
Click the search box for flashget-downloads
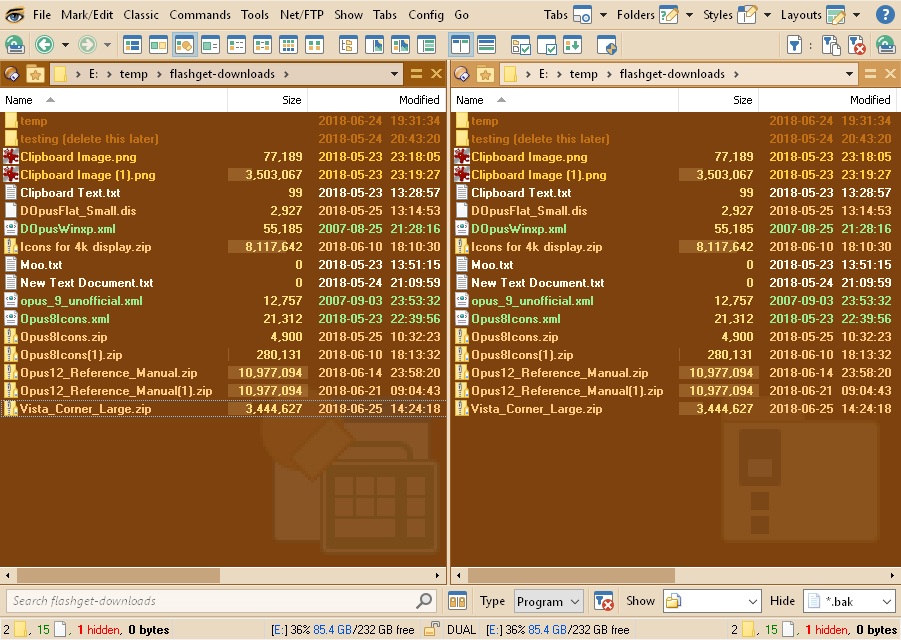(222, 602)
